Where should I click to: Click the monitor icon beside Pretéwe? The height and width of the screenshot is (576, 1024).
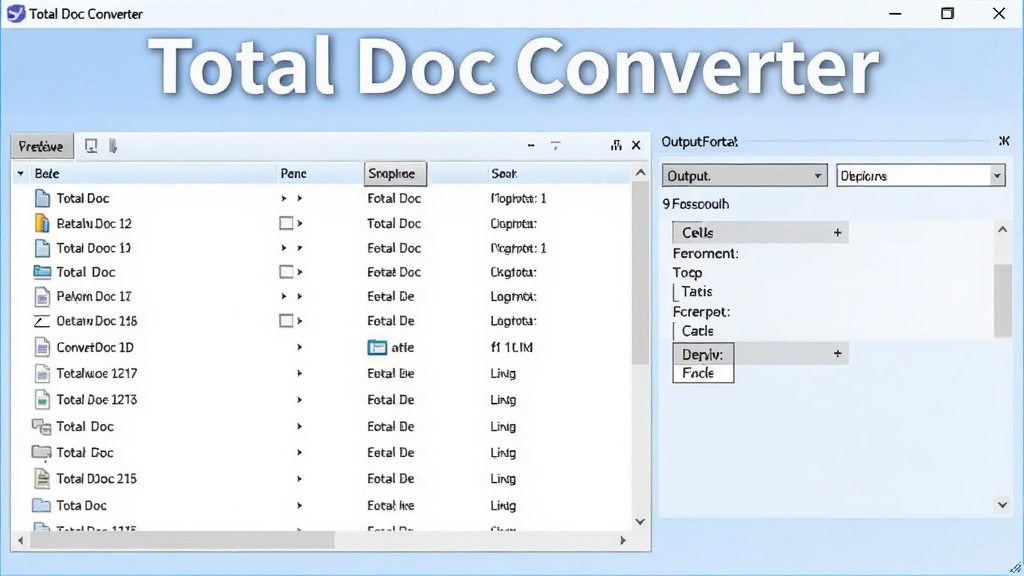pyautogui.click(x=91, y=146)
